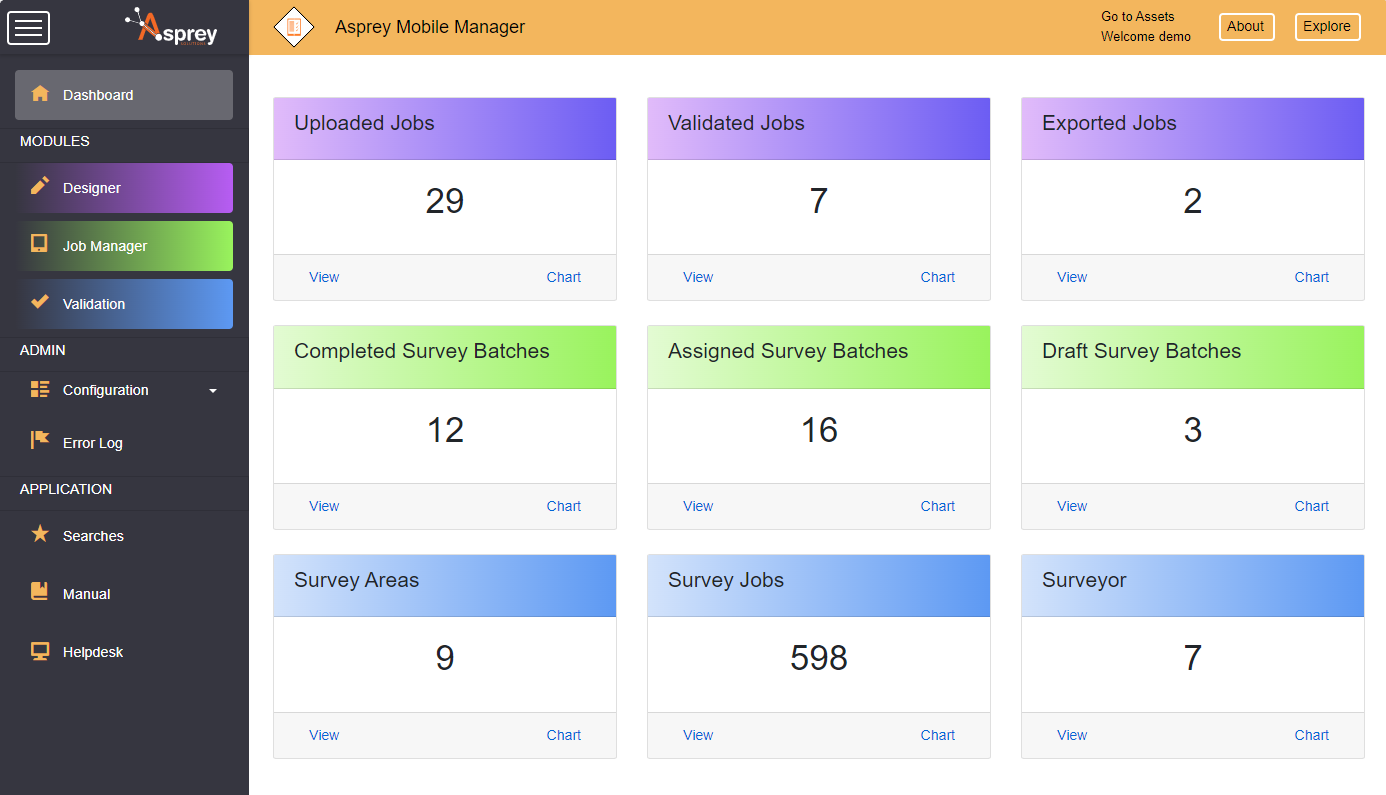The width and height of the screenshot is (1386, 795).
Task: Click the Designer pencil icon
Action: (x=40, y=186)
